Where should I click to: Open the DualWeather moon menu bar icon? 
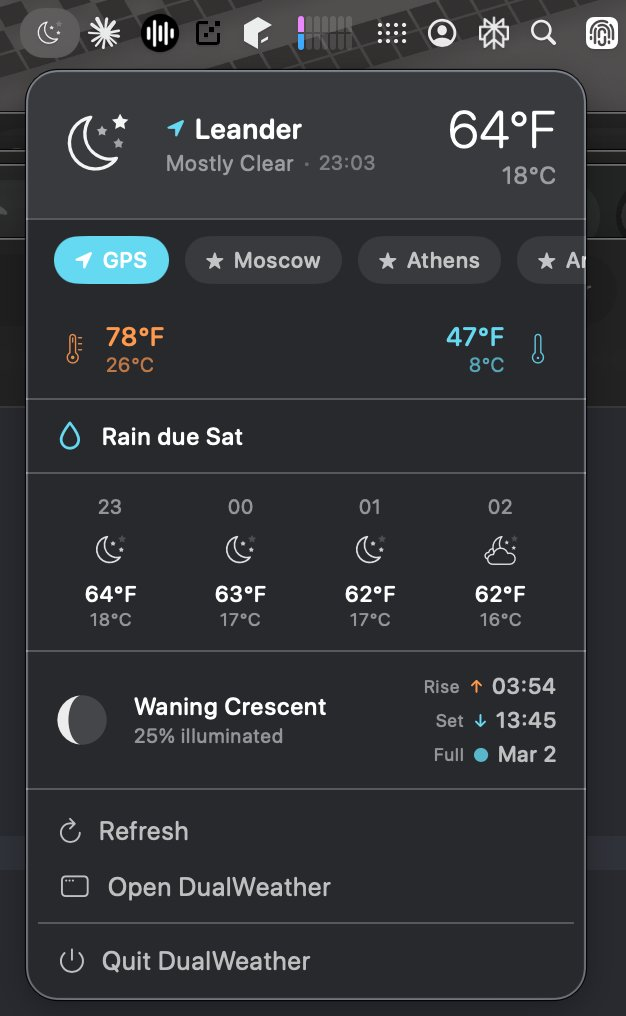point(50,32)
